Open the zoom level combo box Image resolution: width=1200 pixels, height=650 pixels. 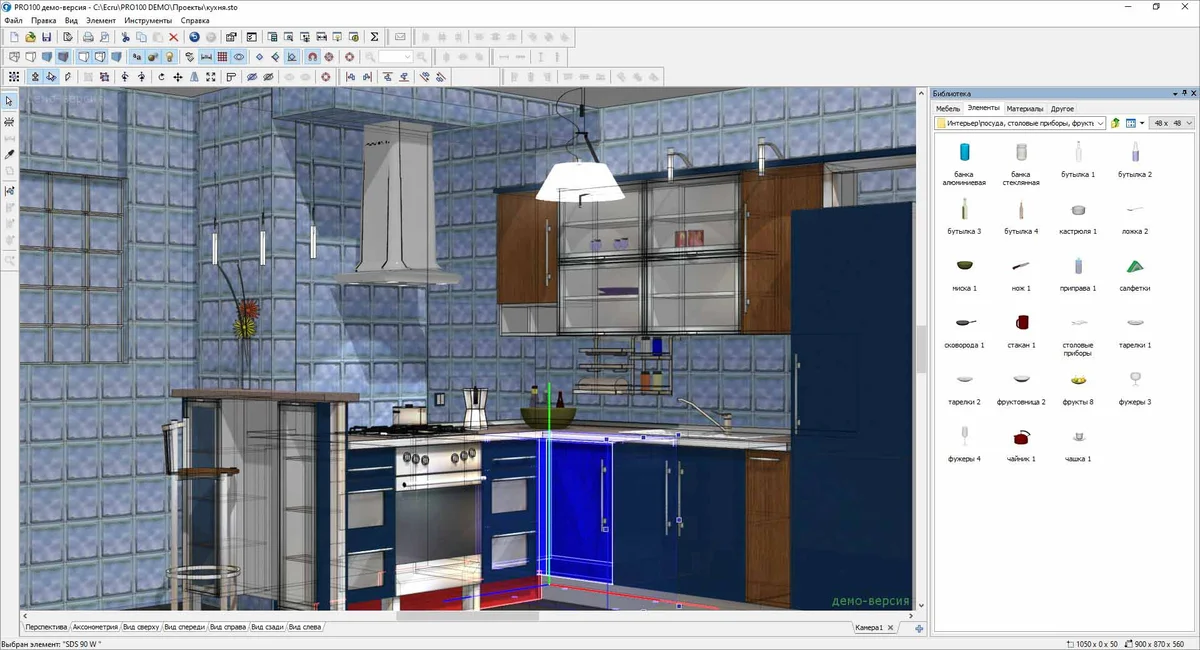[395, 57]
